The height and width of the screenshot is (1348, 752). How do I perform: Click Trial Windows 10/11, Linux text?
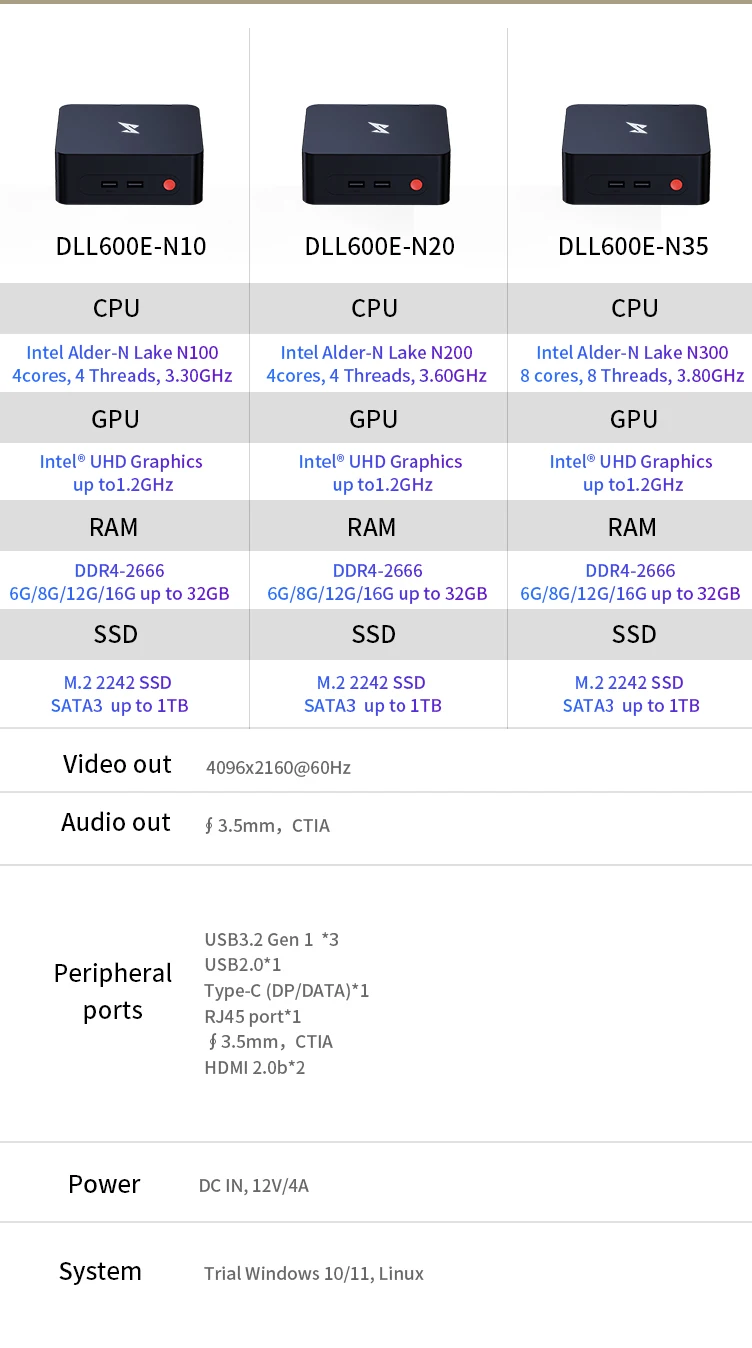(314, 1274)
